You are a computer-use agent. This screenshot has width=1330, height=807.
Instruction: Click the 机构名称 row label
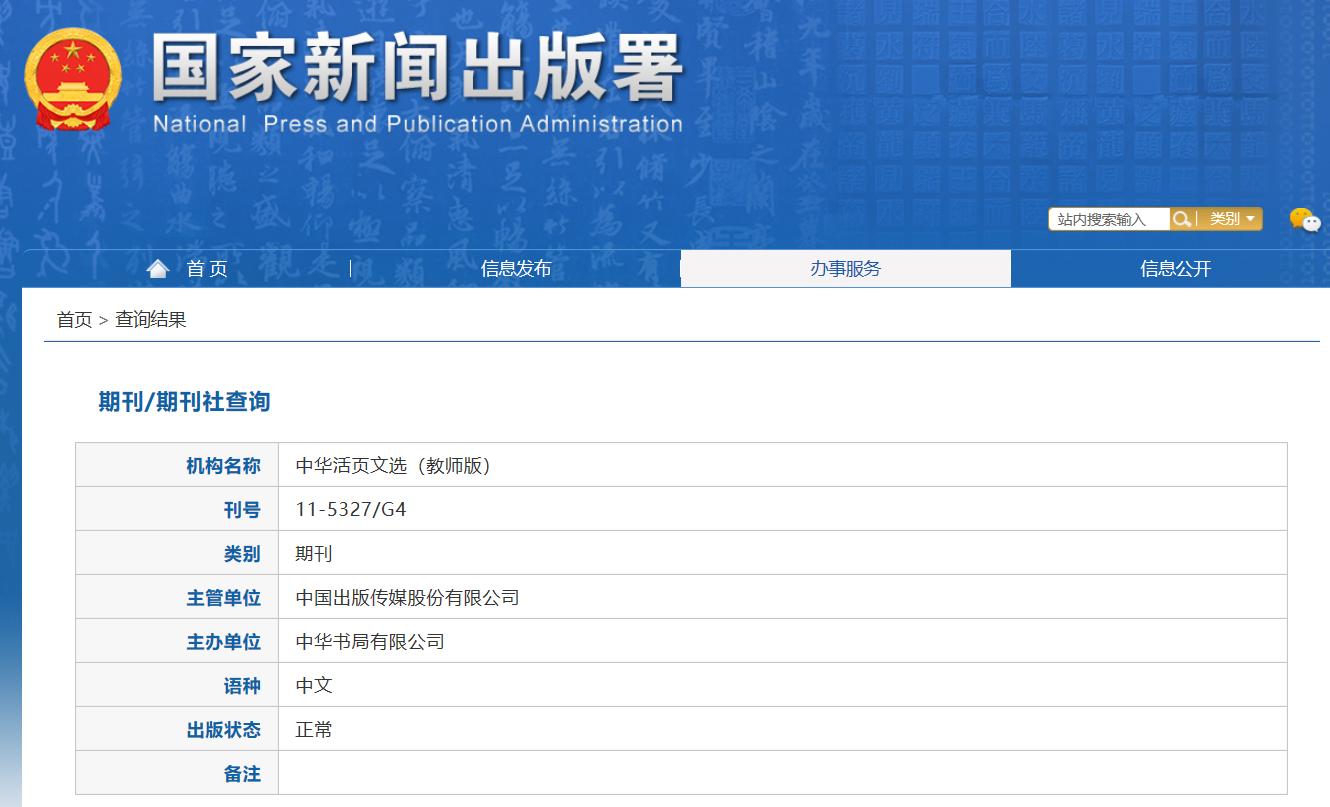pos(223,466)
